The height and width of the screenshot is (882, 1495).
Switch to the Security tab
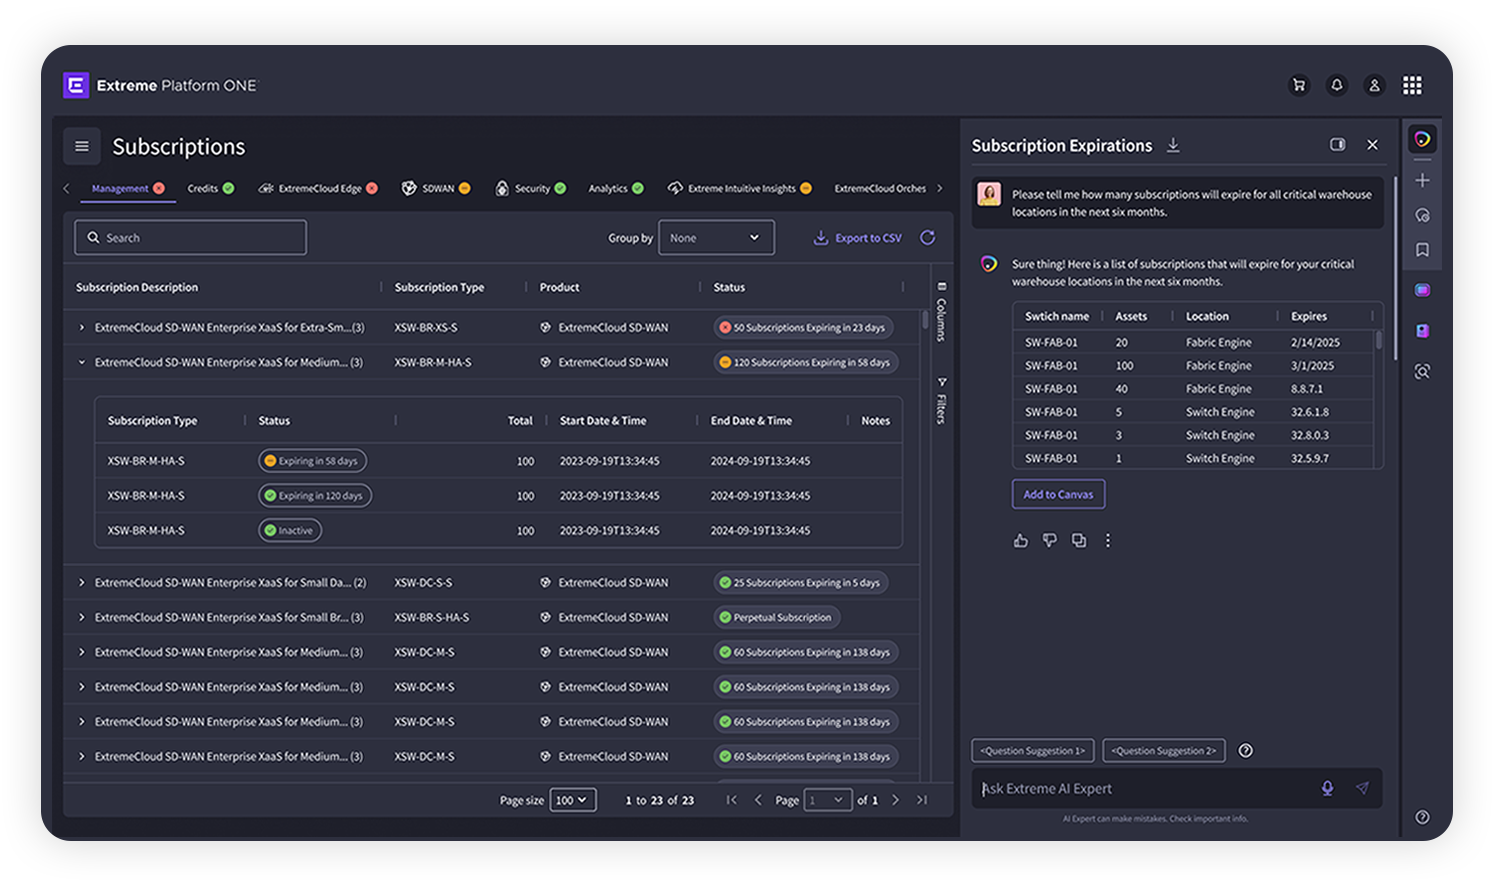[x=530, y=189]
